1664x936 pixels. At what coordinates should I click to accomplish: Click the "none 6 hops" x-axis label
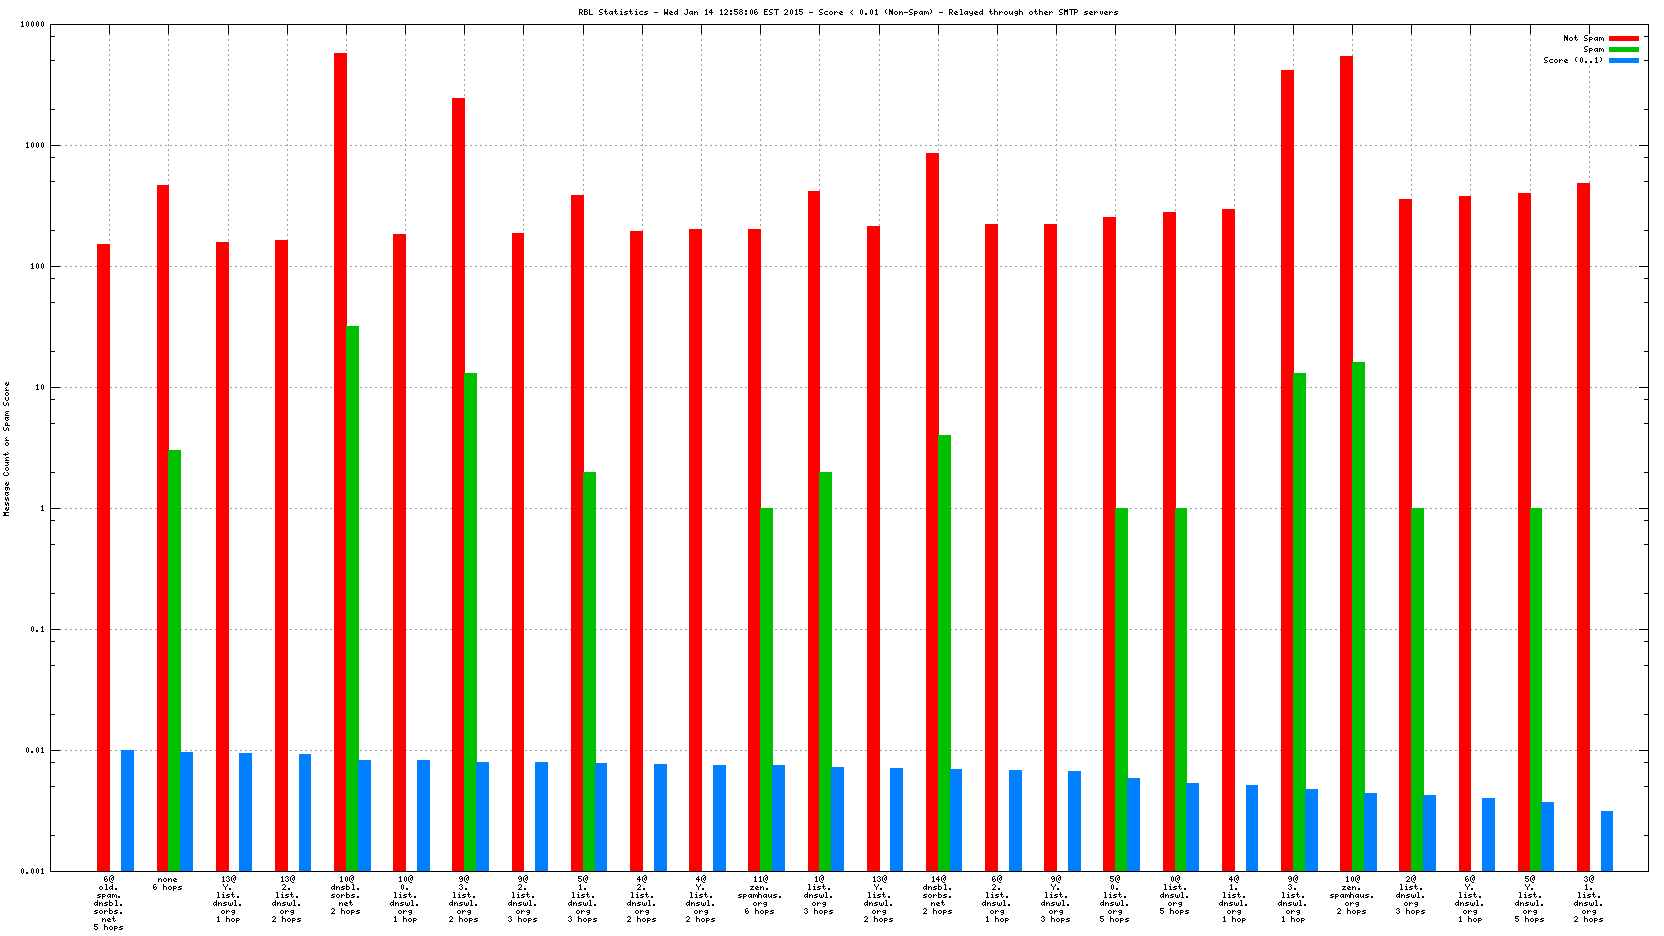[x=167, y=884]
